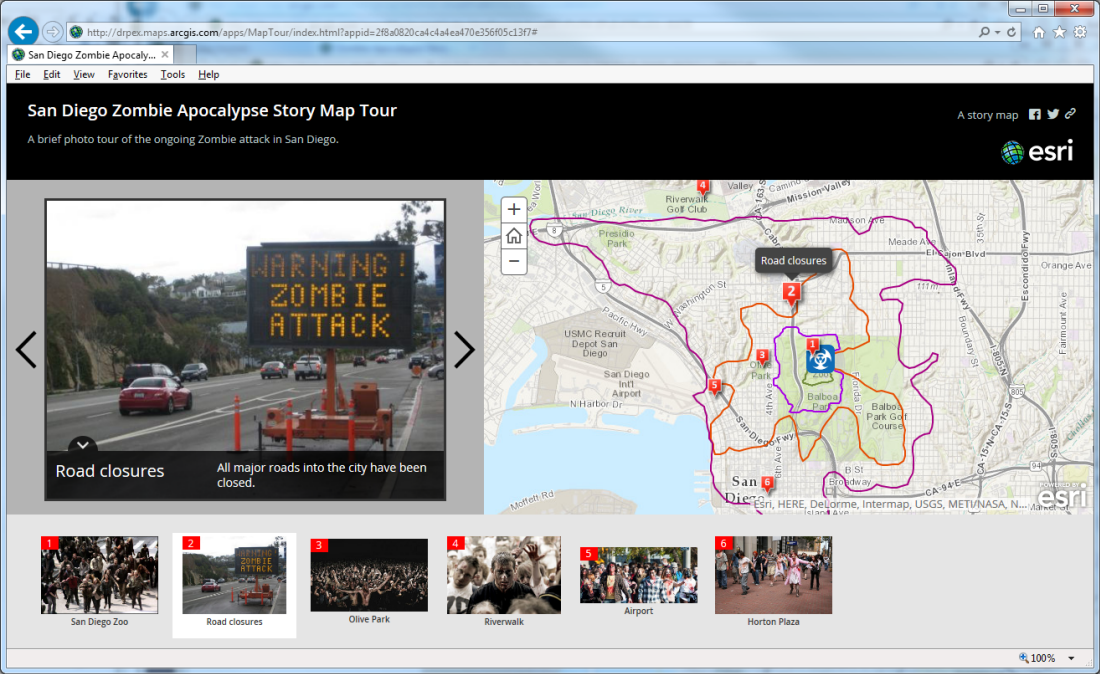Open the browser Tools gear icon
Screen dimensions: 1100x674
(x=1080, y=32)
